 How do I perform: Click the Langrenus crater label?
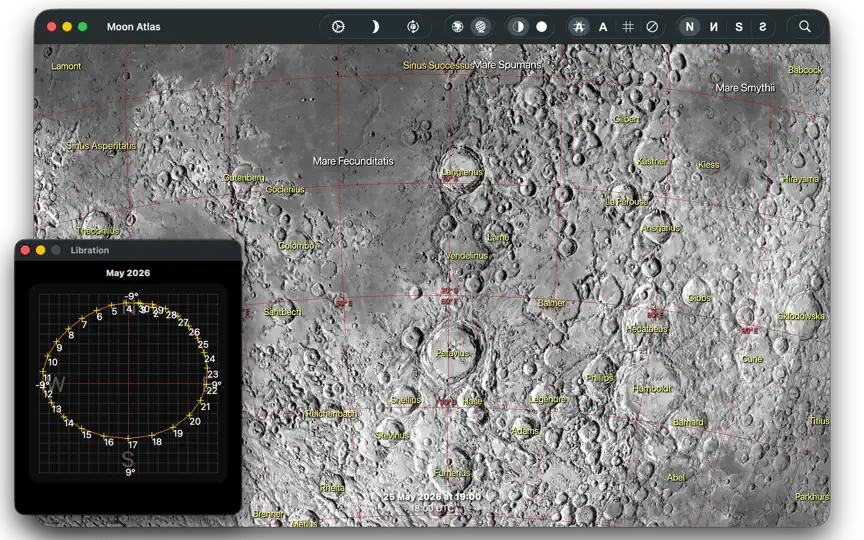[x=462, y=172]
